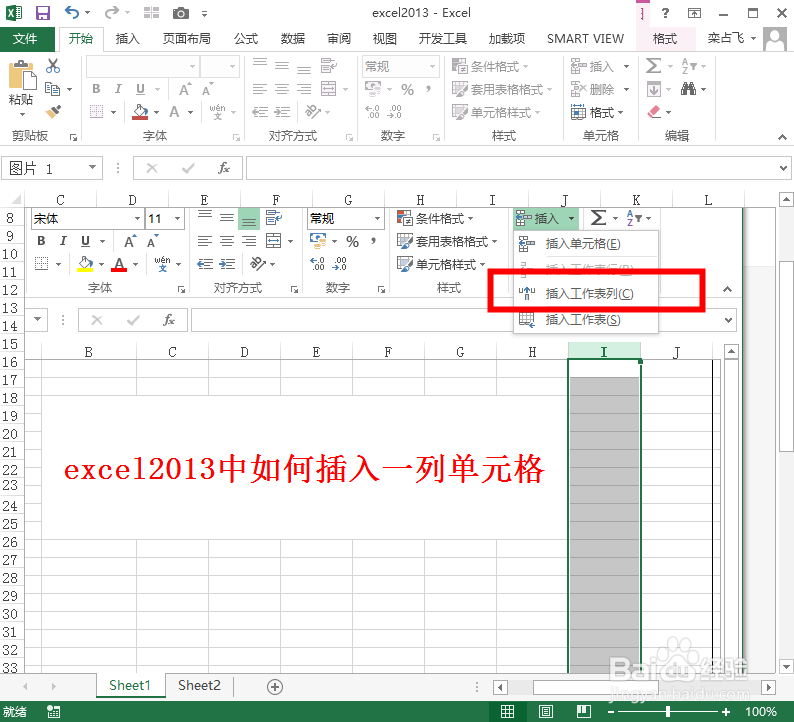
Task: Switch to the Formulas (公式) tab
Action: pyautogui.click(x=246, y=39)
